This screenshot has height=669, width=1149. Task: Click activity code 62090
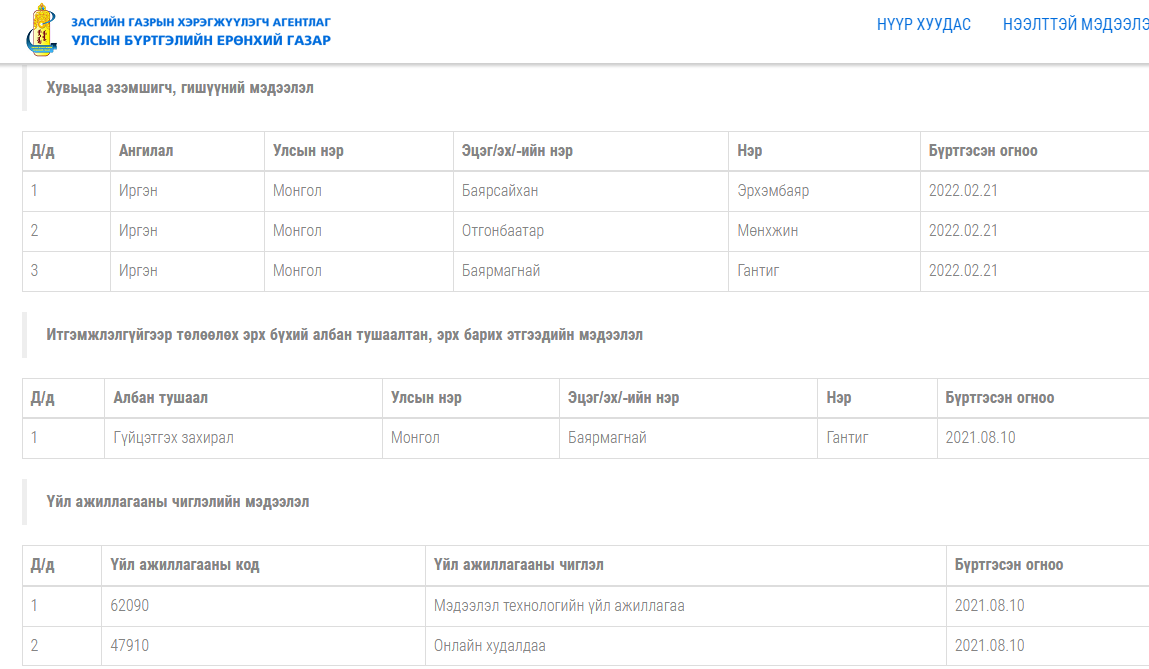(130, 606)
